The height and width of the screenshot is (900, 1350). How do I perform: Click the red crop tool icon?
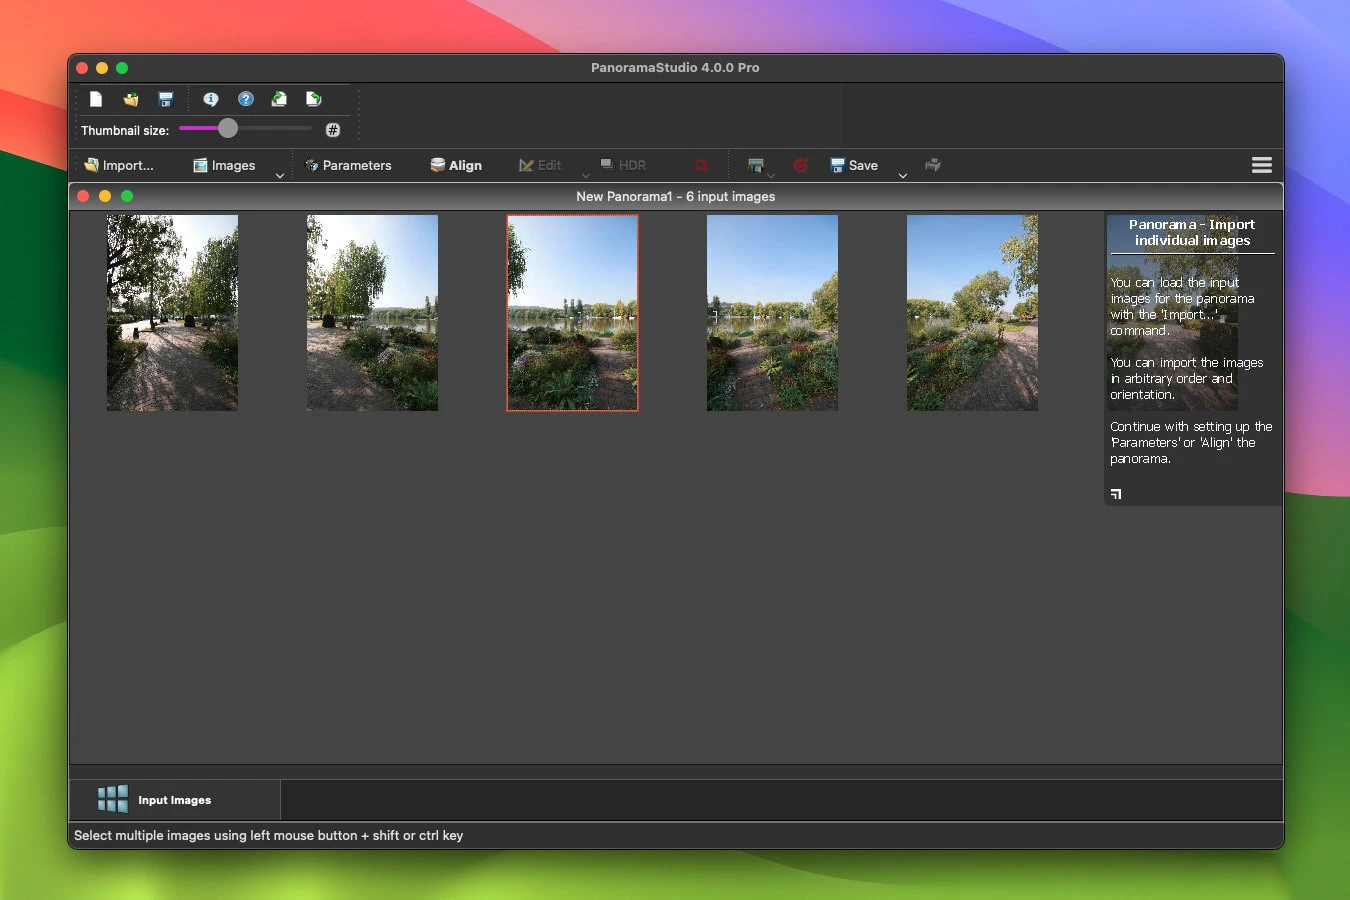coord(701,165)
